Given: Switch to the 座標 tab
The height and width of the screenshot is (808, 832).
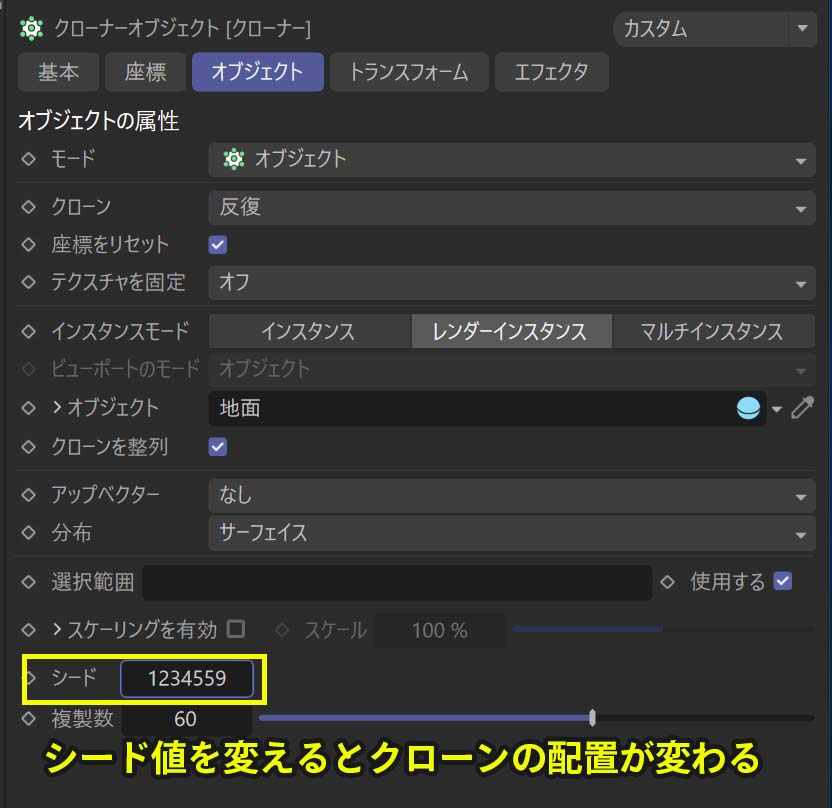Looking at the screenshot, I should coord(145,72).
